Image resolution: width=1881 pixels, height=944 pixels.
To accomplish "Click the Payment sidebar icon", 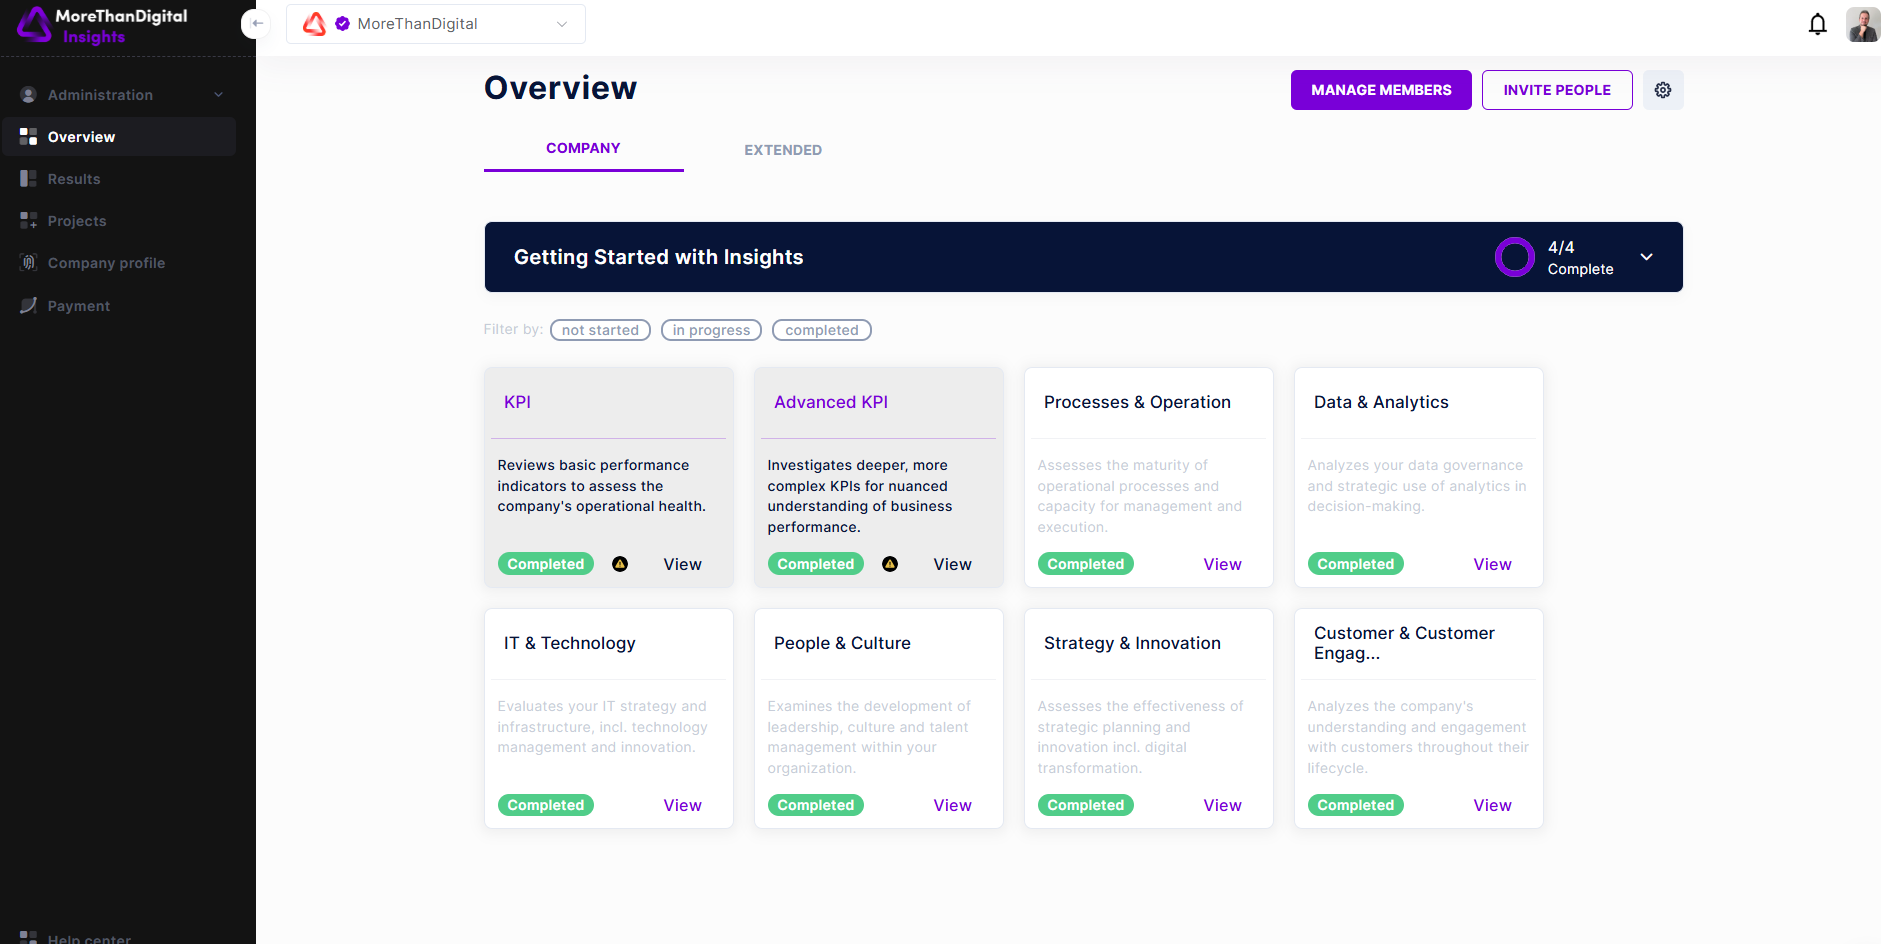I will point(28,306).
